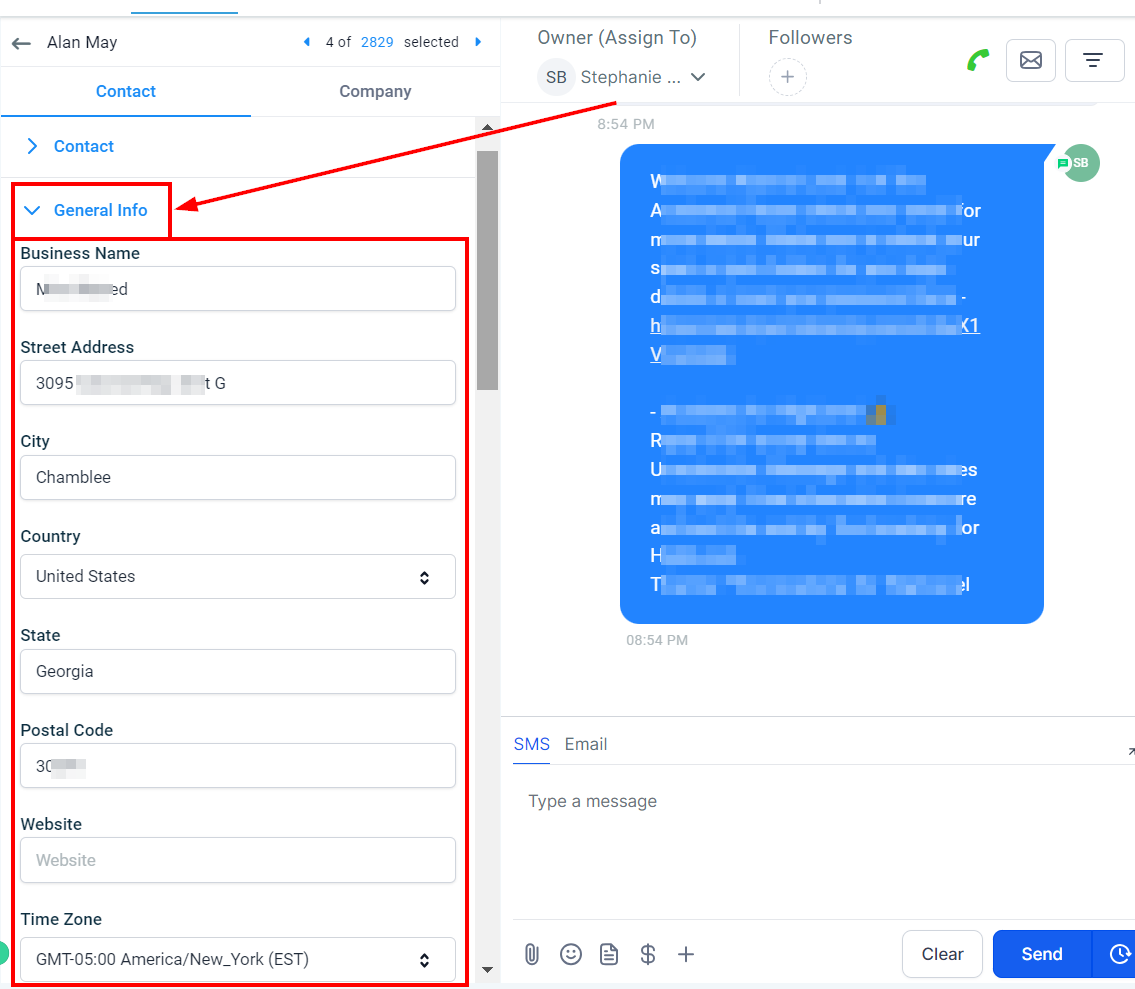Click the Send button
This screenshot has height=989, width=1135.
click(1042, 954)
